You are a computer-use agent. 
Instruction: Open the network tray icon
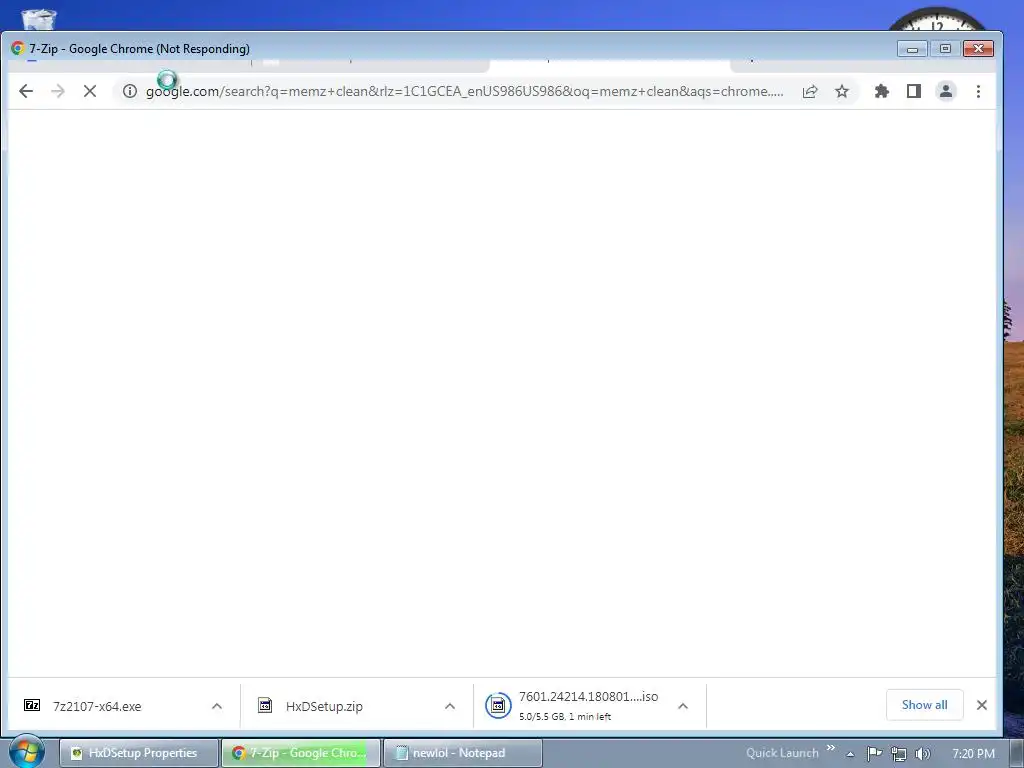899,754
